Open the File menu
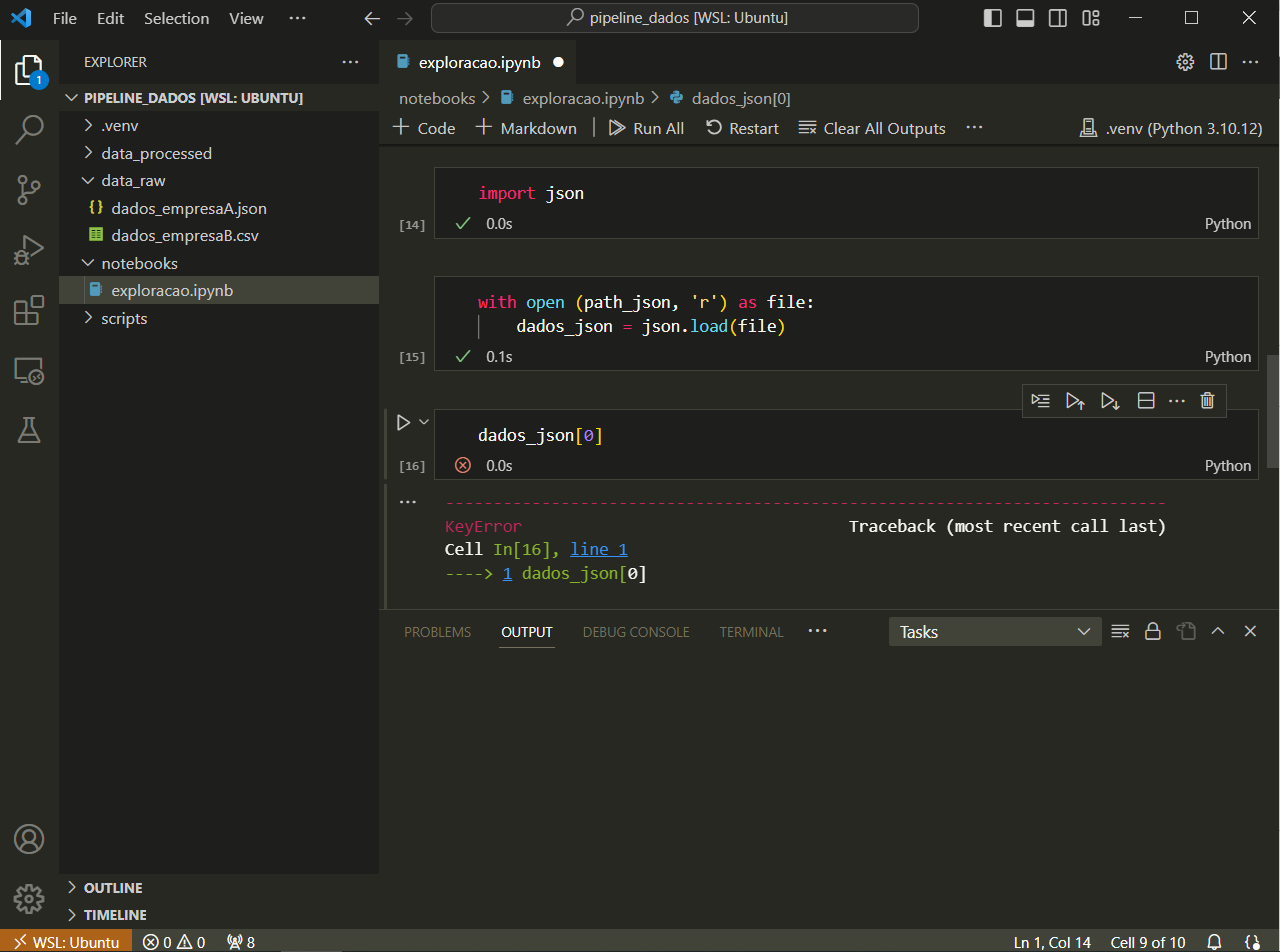This screenshot has width=1280, height=952. coord(64,18)
